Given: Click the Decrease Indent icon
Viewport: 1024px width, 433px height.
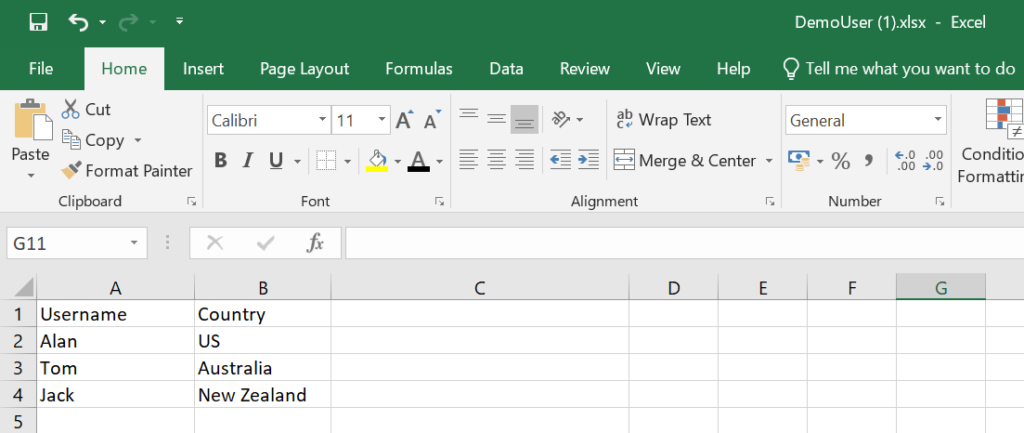Looking at the screenshot, I should 560,159.
